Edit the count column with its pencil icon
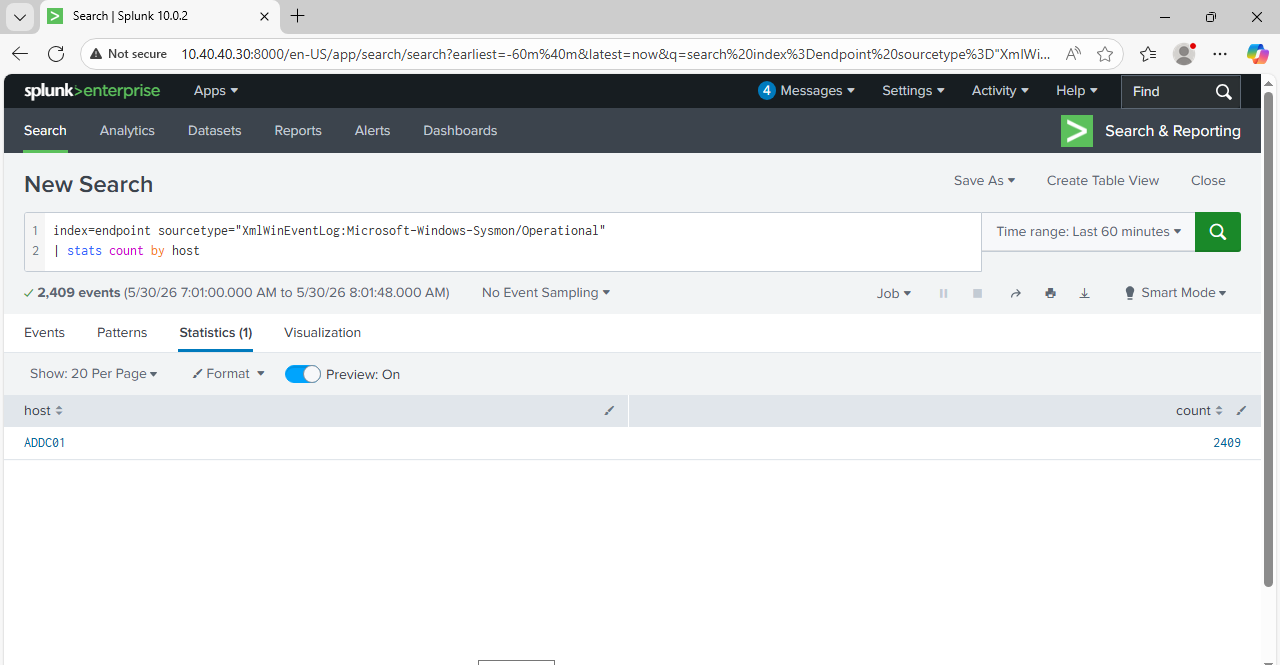The image size is (1280, 665). pyautogui.click(x=1241, y=411)
